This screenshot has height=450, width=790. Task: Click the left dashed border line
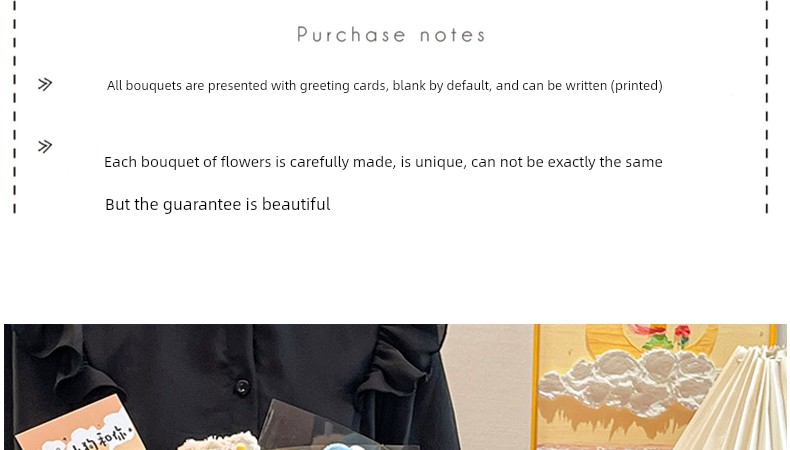point(14,110)
